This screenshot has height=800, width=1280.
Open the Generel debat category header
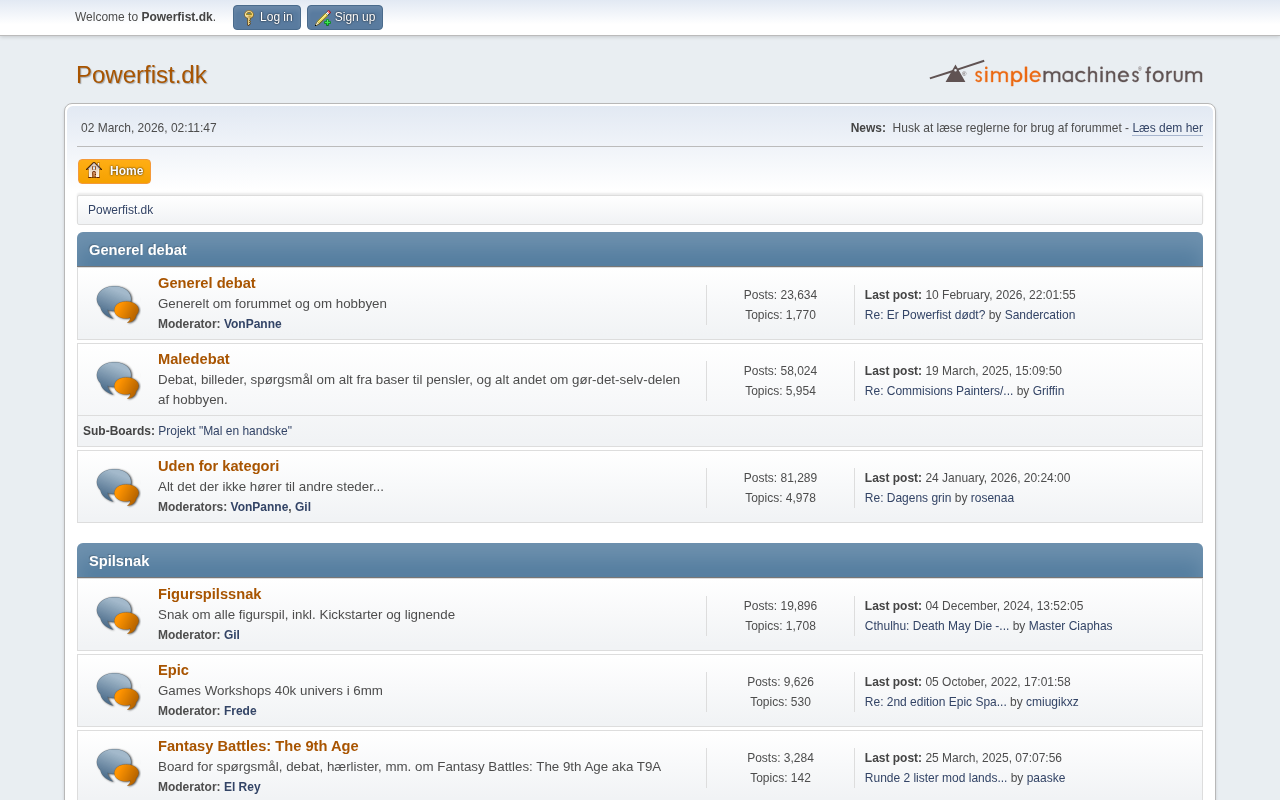coord(138,250)
